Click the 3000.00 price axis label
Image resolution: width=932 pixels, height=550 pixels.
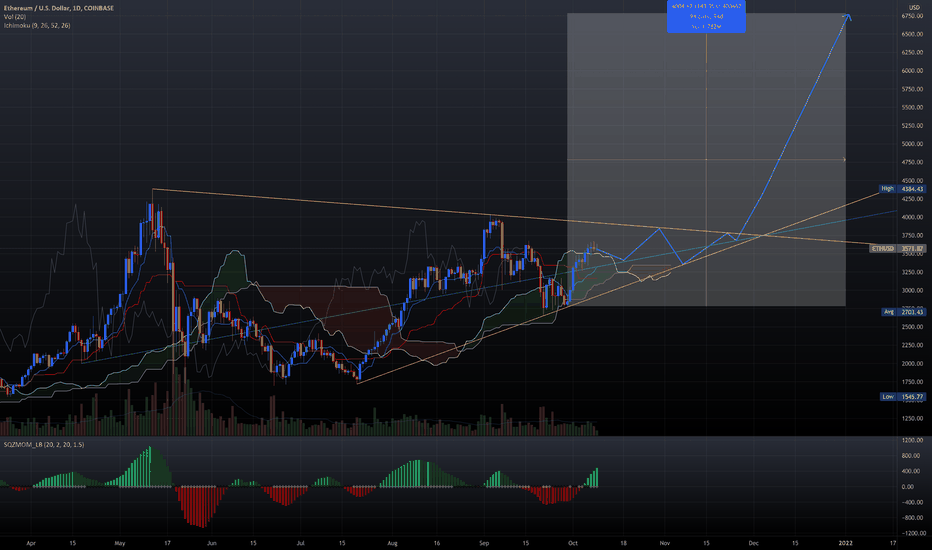[912, 291]
